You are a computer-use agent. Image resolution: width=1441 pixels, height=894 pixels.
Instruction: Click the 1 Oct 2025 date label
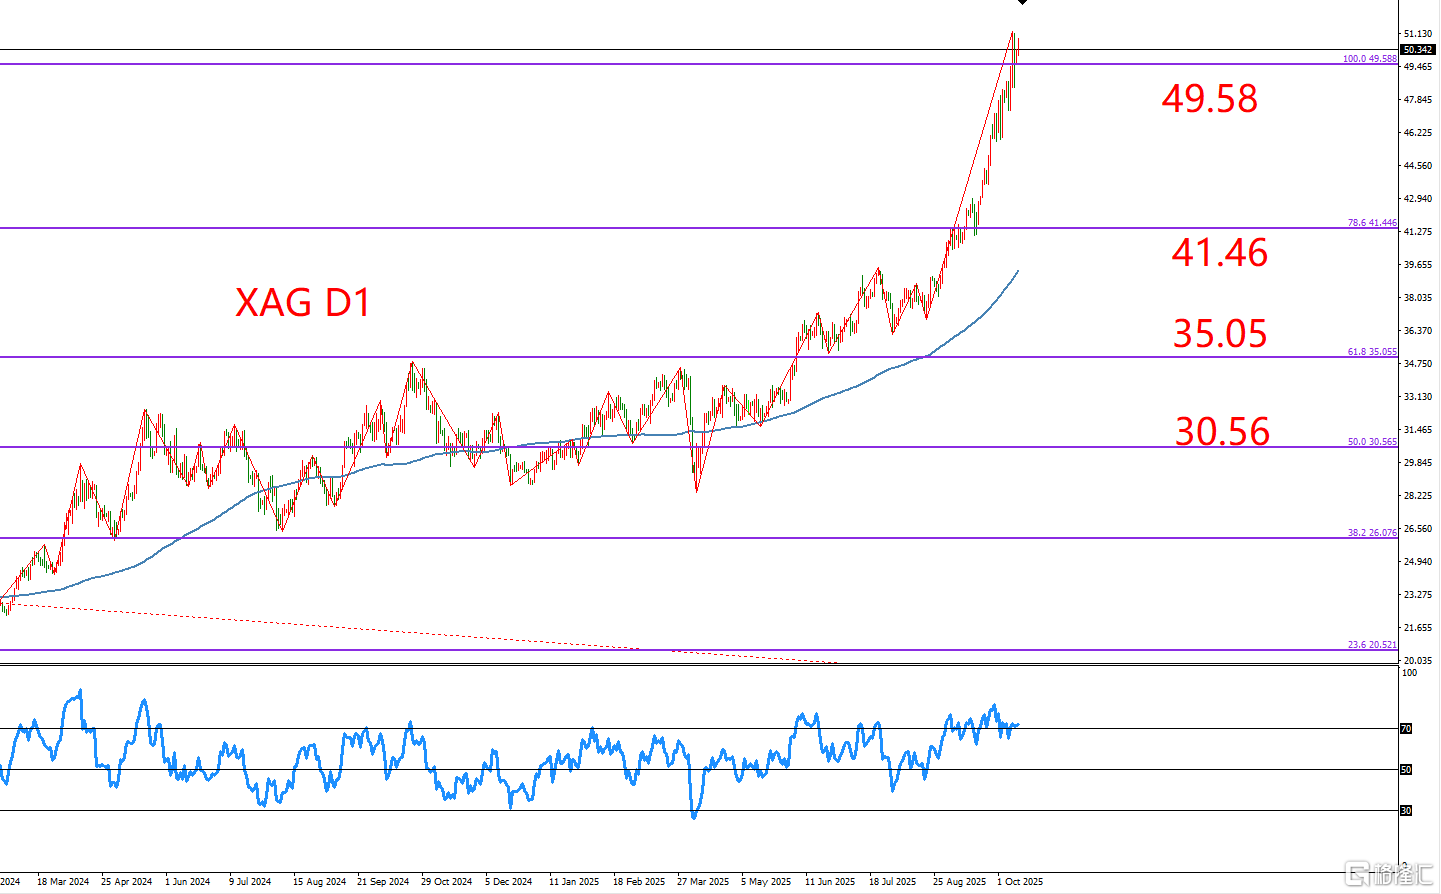(x=1019, y=882)
